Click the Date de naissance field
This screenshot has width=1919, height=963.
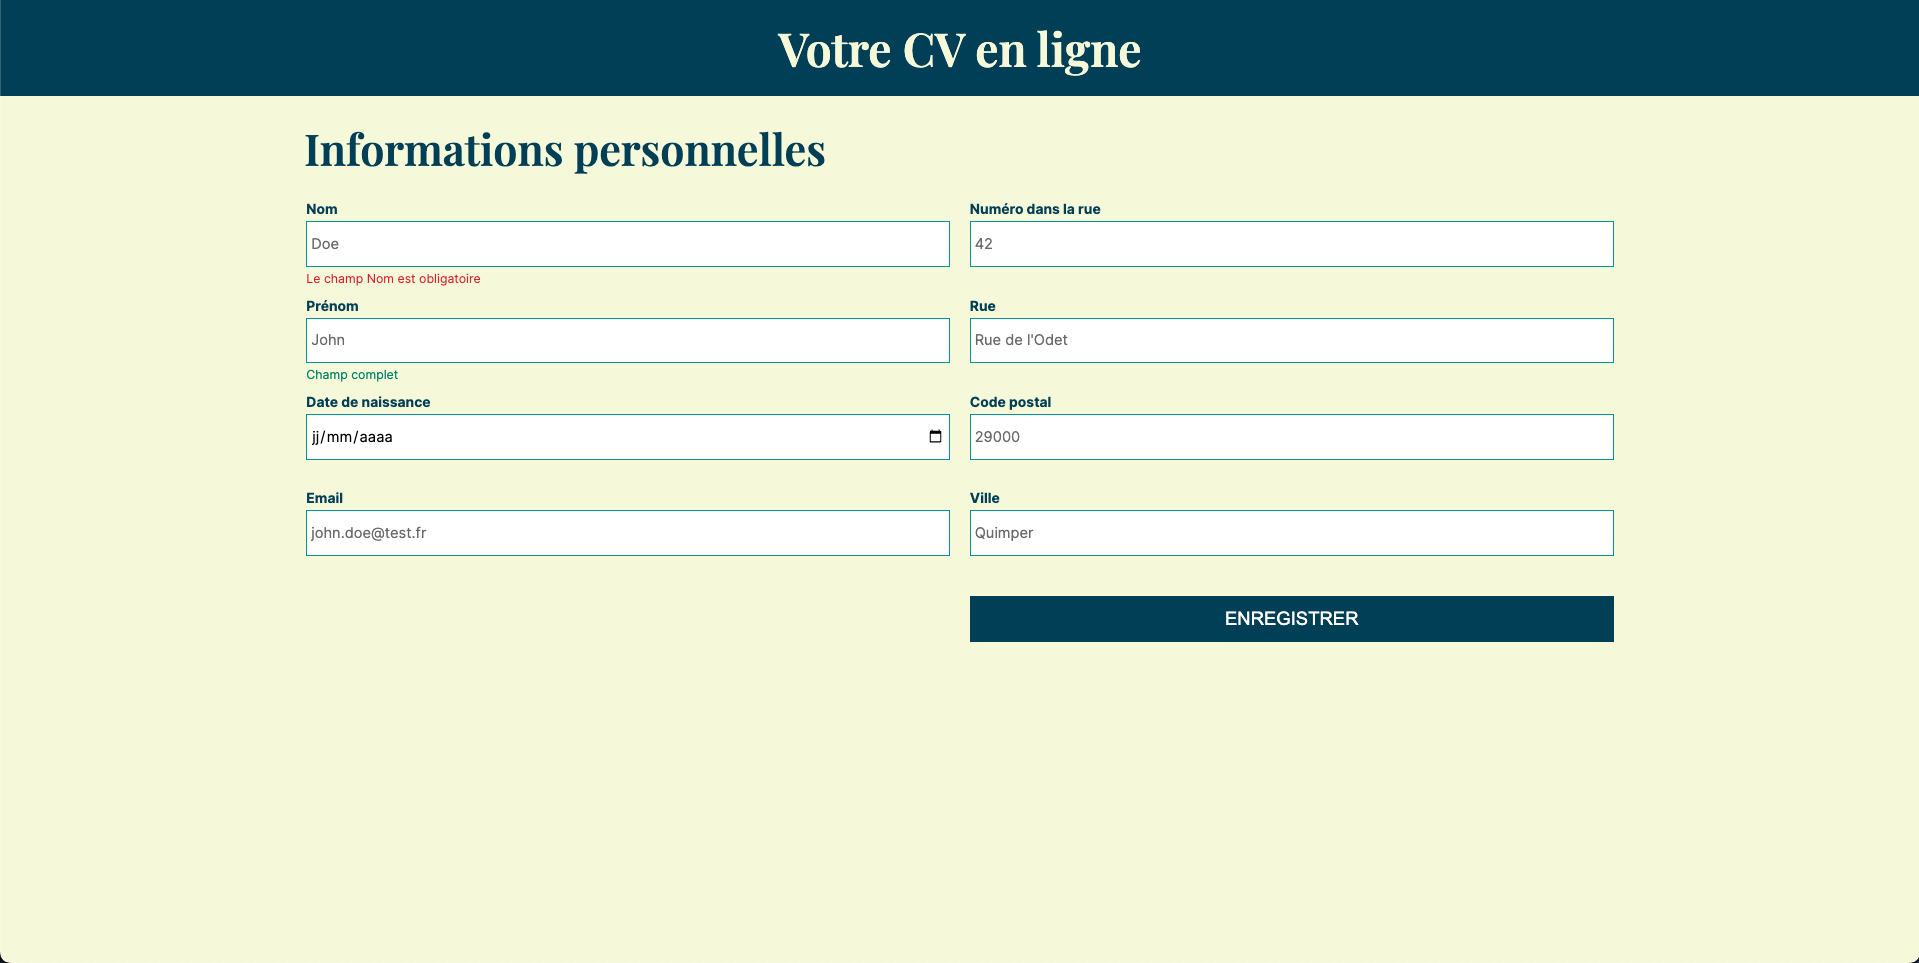pyautogui.click(x=600, y=437)
